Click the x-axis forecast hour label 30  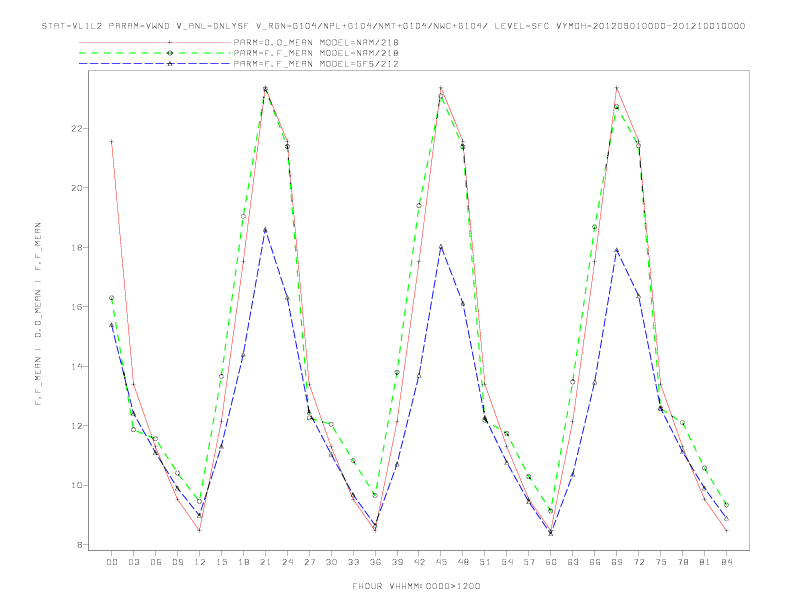point(331,562)
